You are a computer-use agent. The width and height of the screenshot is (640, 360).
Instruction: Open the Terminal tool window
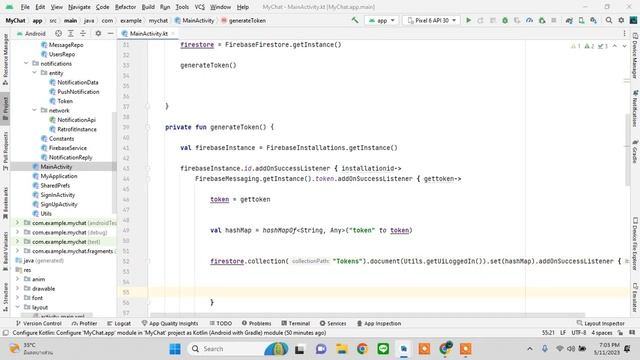[x=296, y=323]
